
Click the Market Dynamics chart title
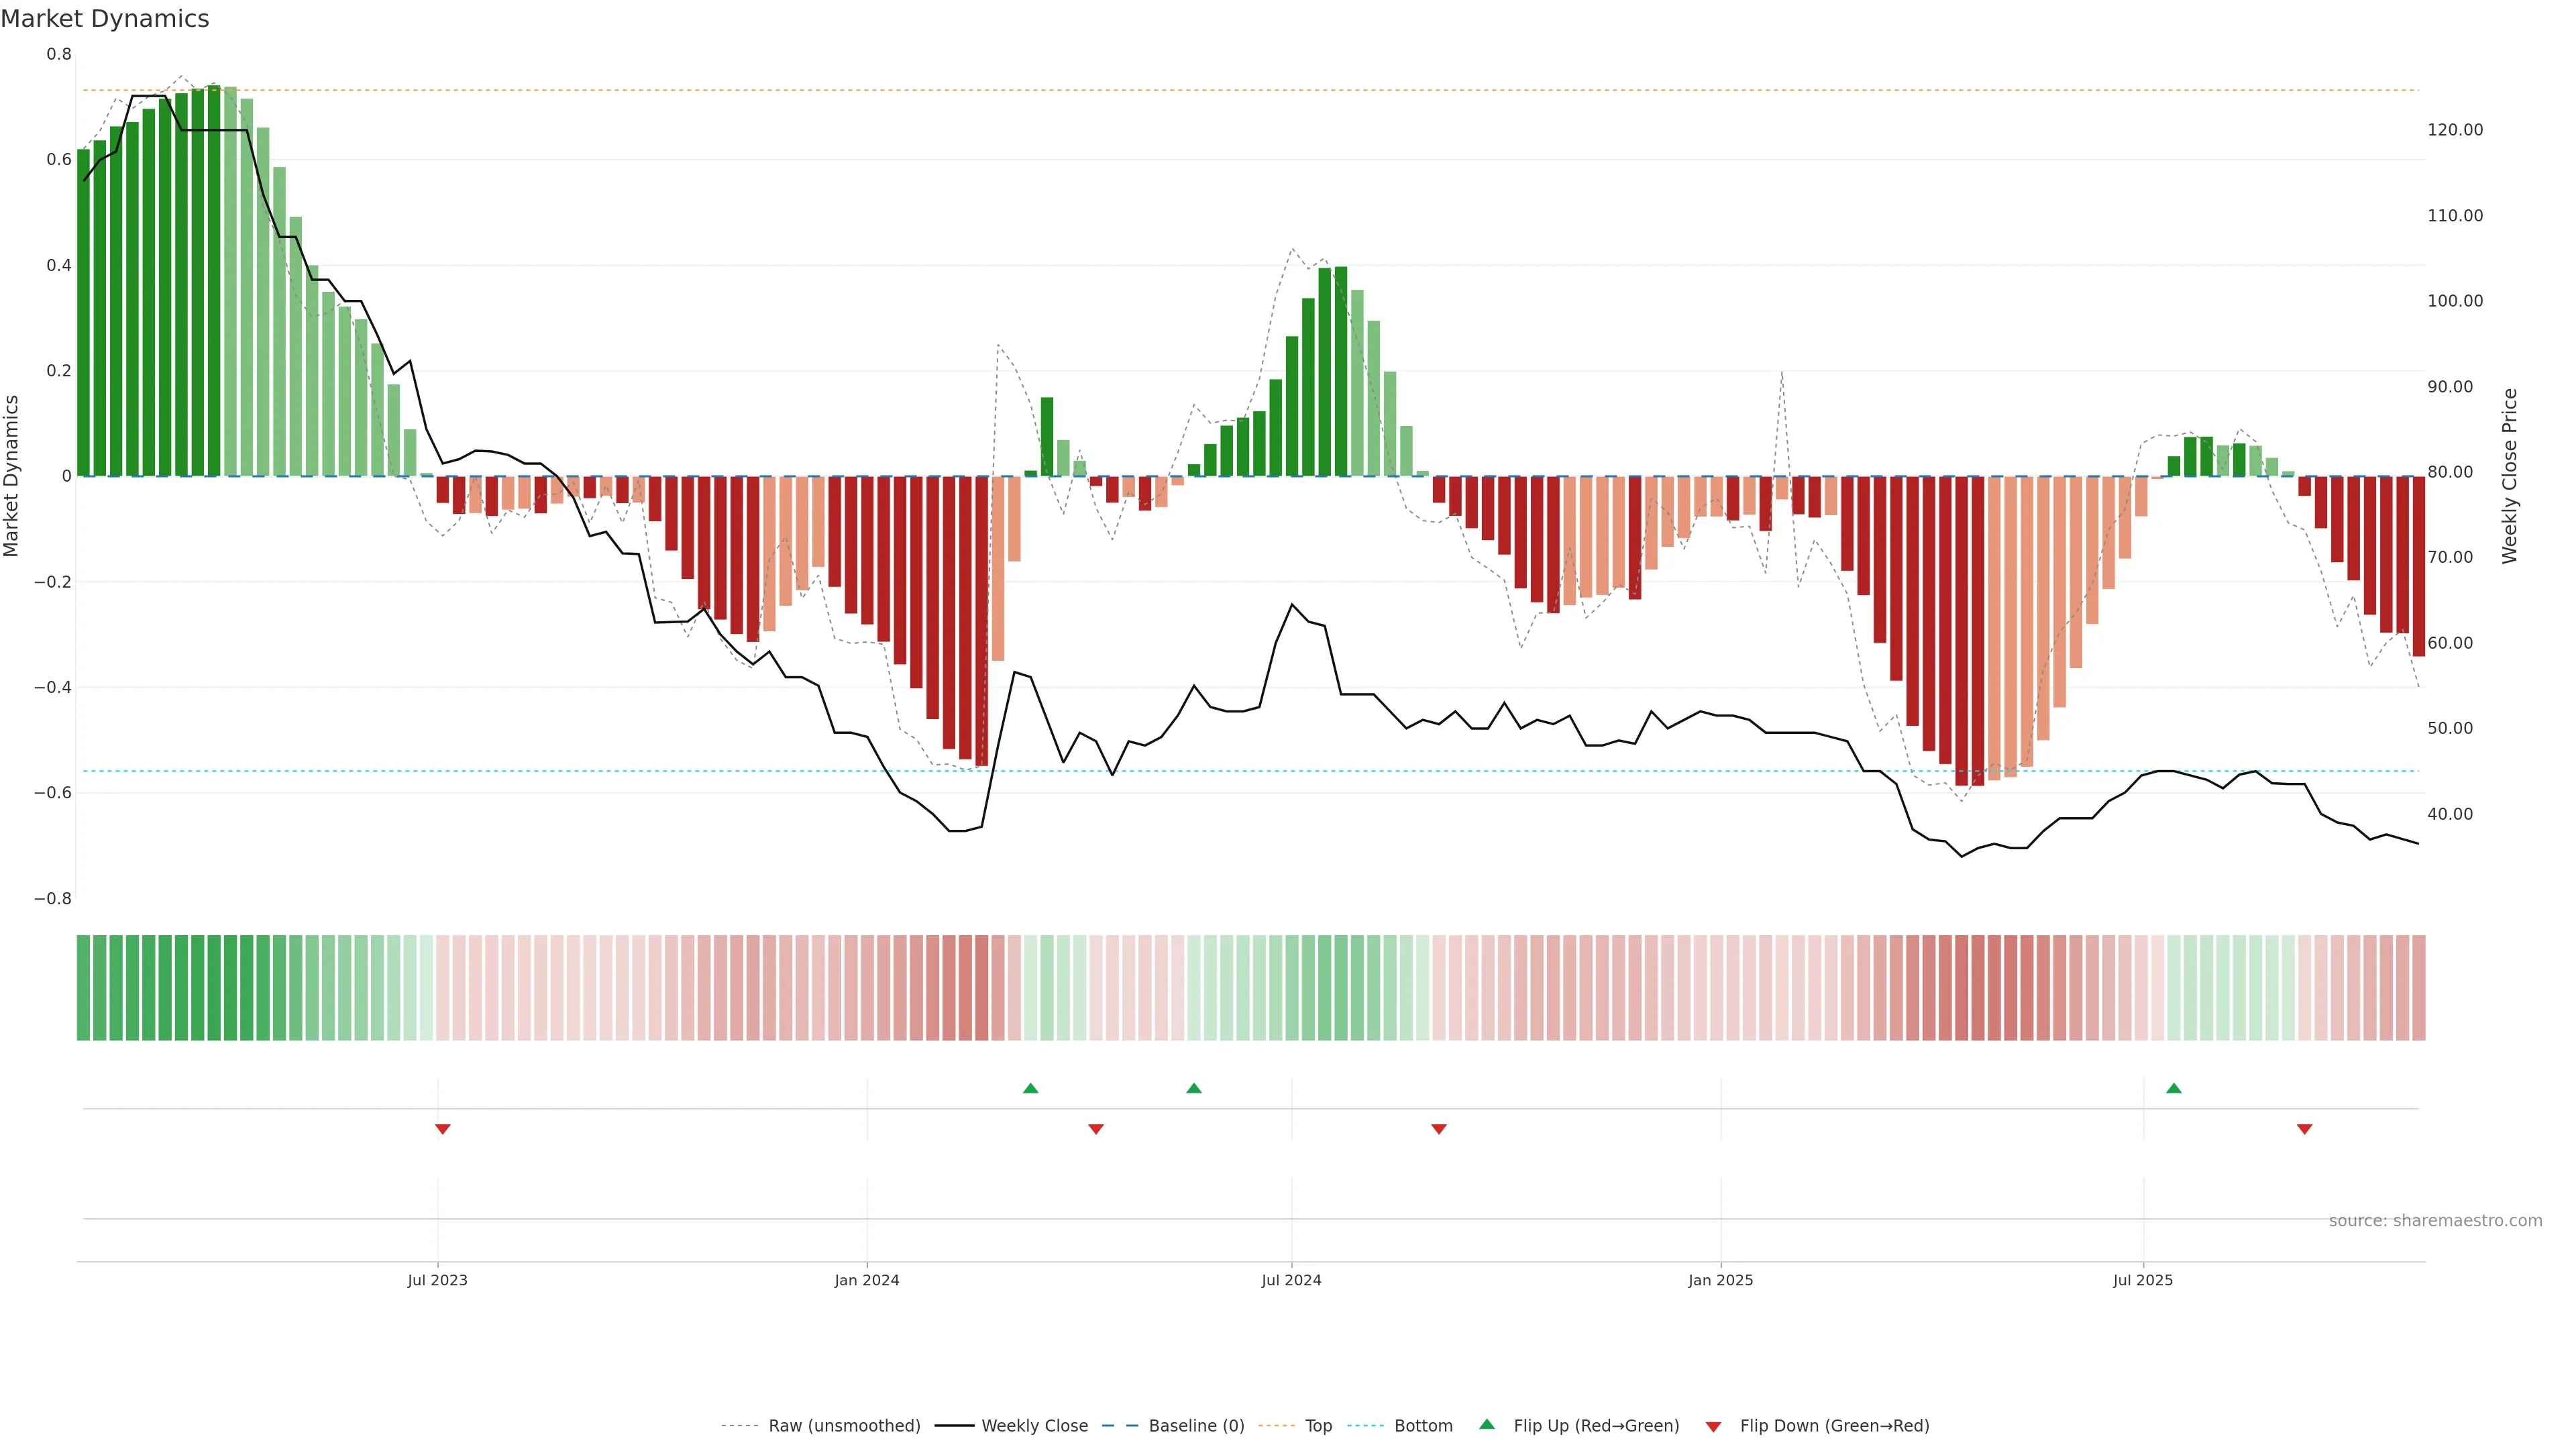point(105,19)
